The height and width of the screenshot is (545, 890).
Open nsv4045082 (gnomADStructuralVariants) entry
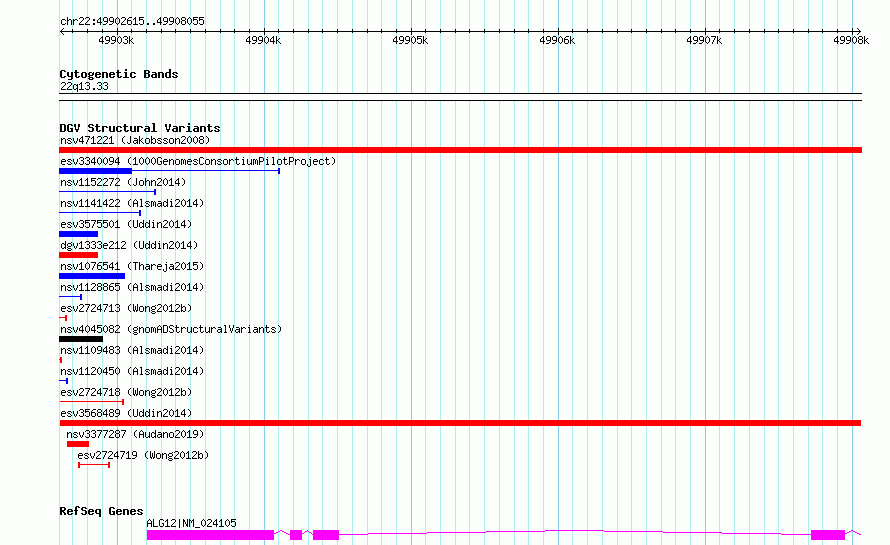[x=171, y=329]
